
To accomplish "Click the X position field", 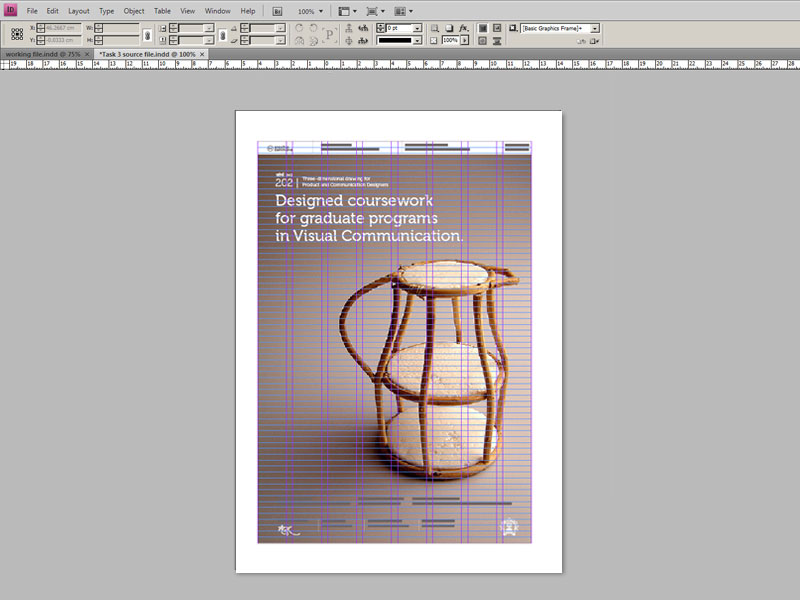I will point(63,28).
